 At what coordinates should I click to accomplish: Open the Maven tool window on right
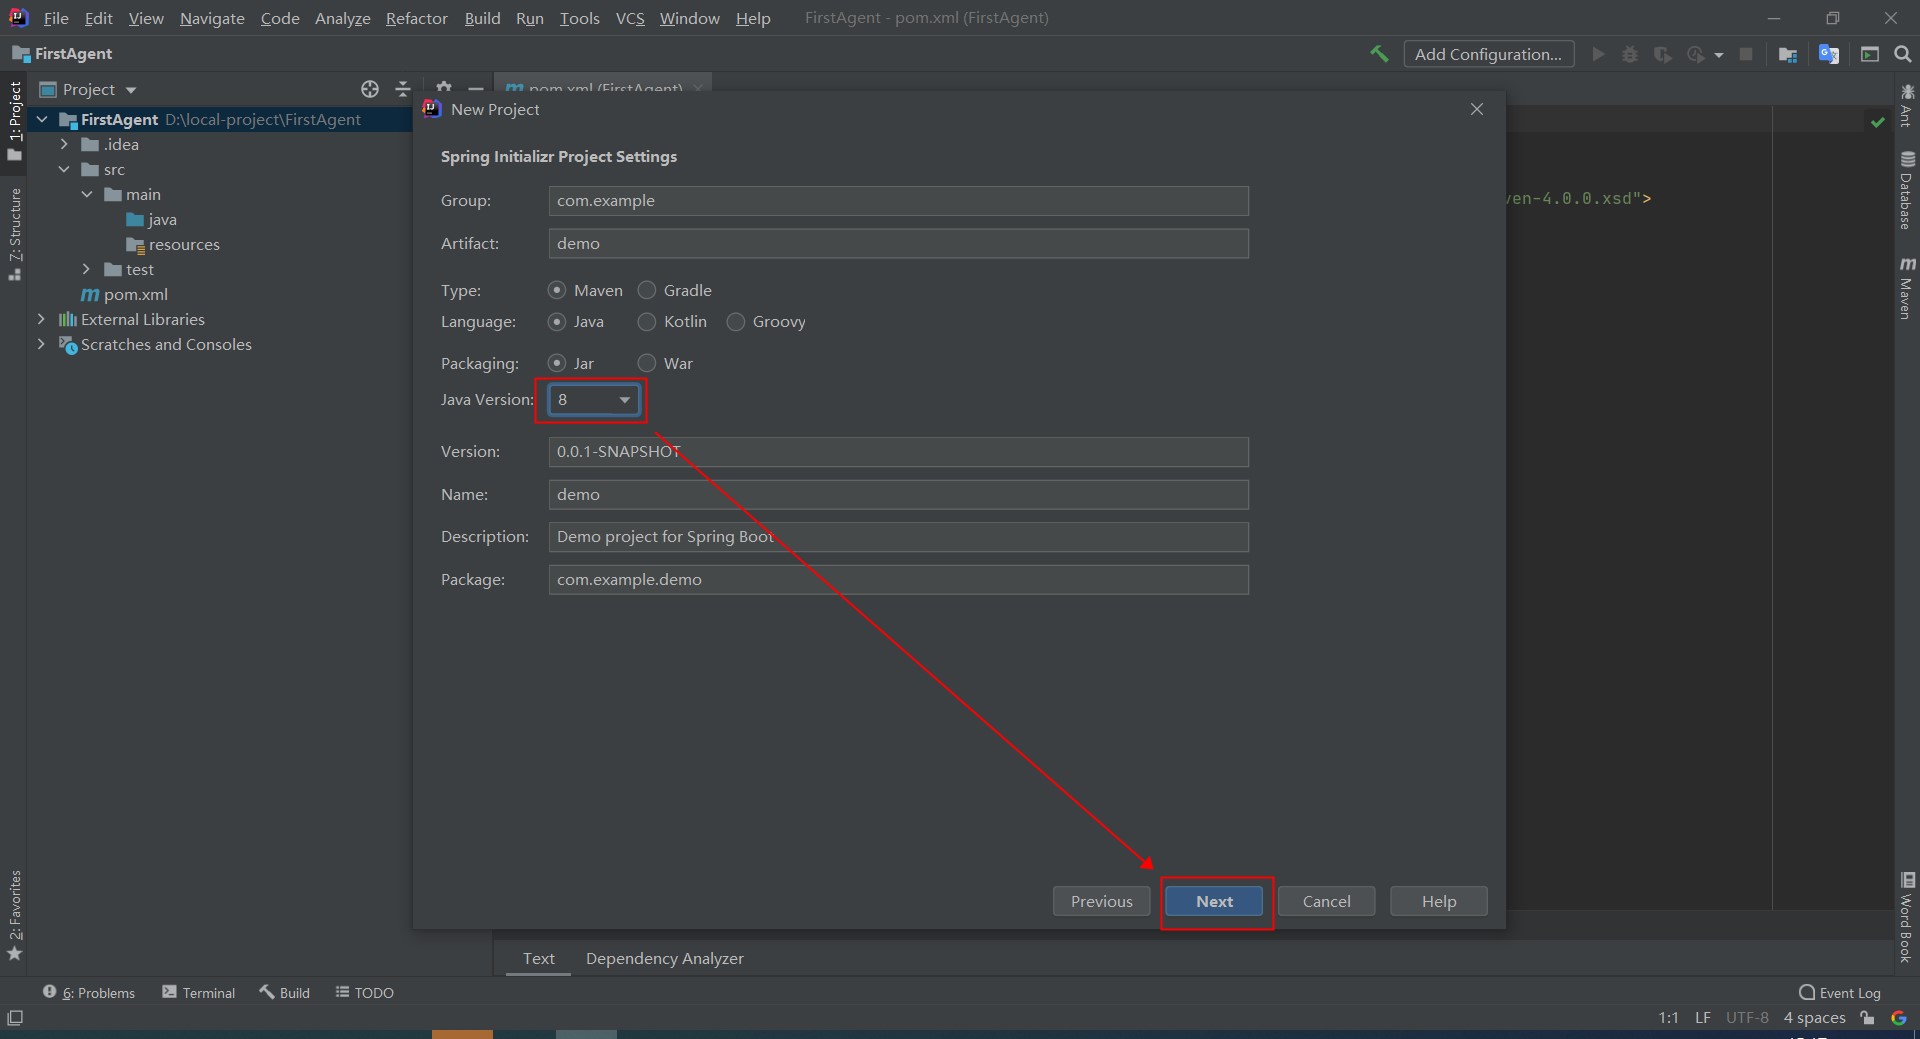[x=1906, y=288]
